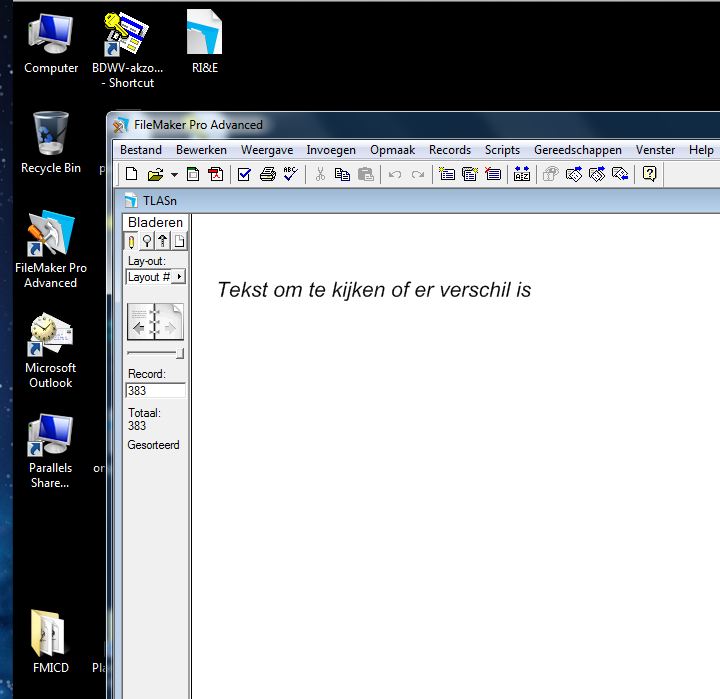
Task: Select the FMICD folder on desktop
Action: point(51,642)
